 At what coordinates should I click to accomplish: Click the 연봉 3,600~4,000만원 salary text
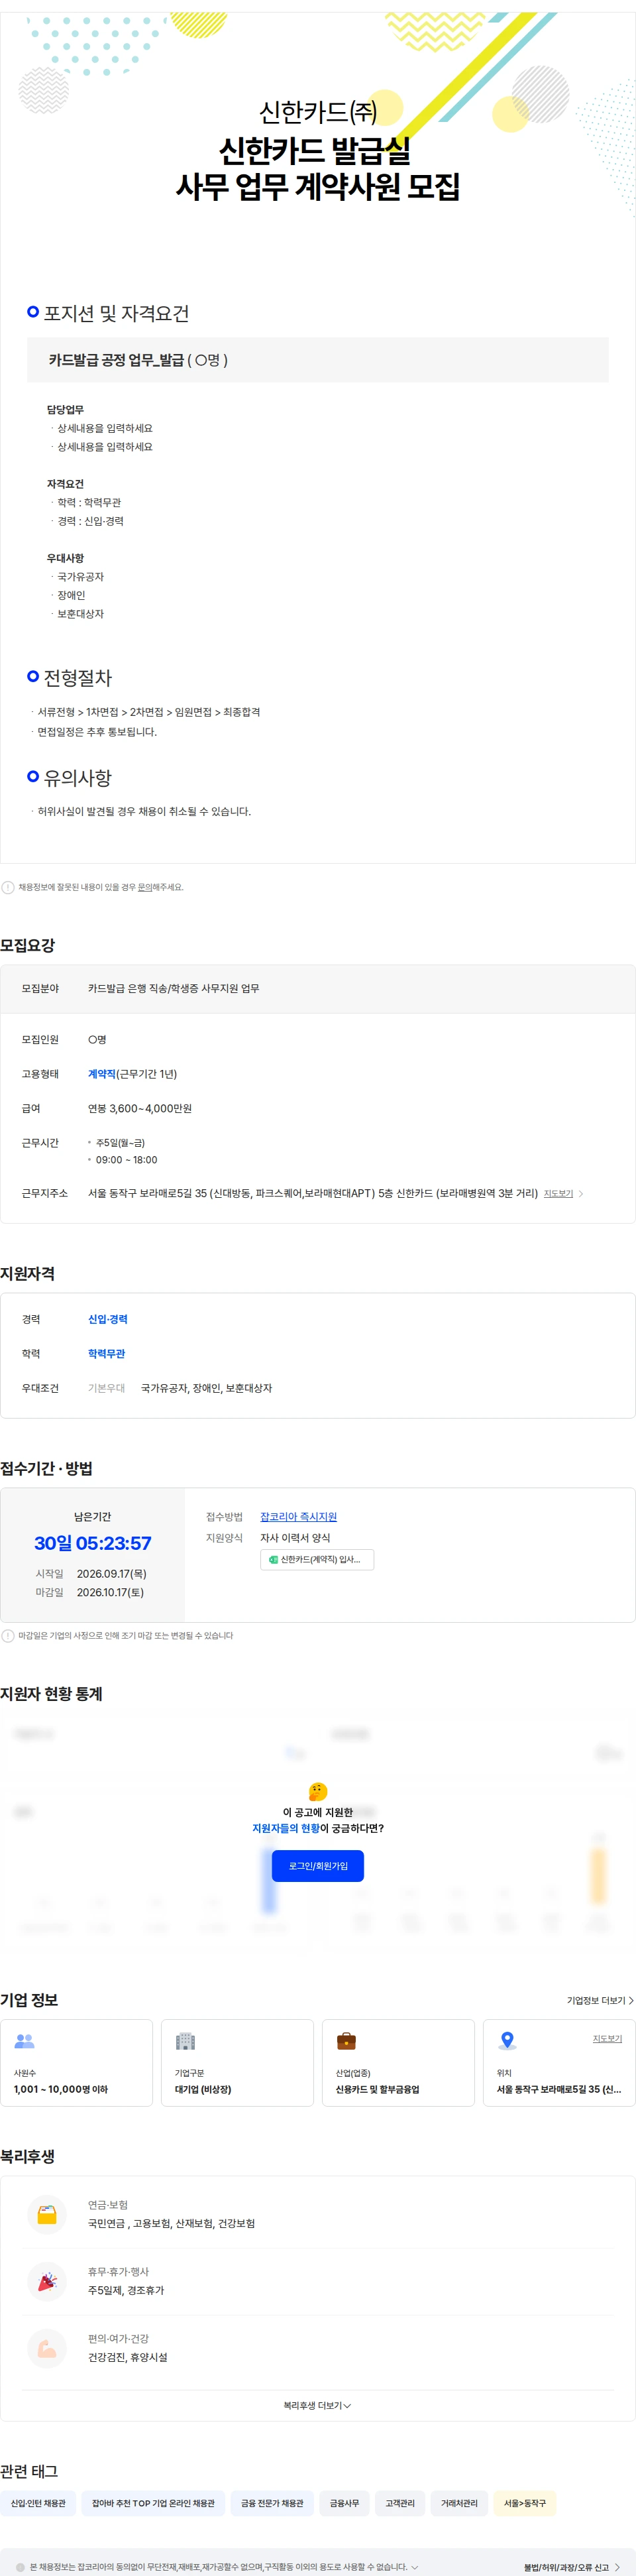coord(140,1108)
